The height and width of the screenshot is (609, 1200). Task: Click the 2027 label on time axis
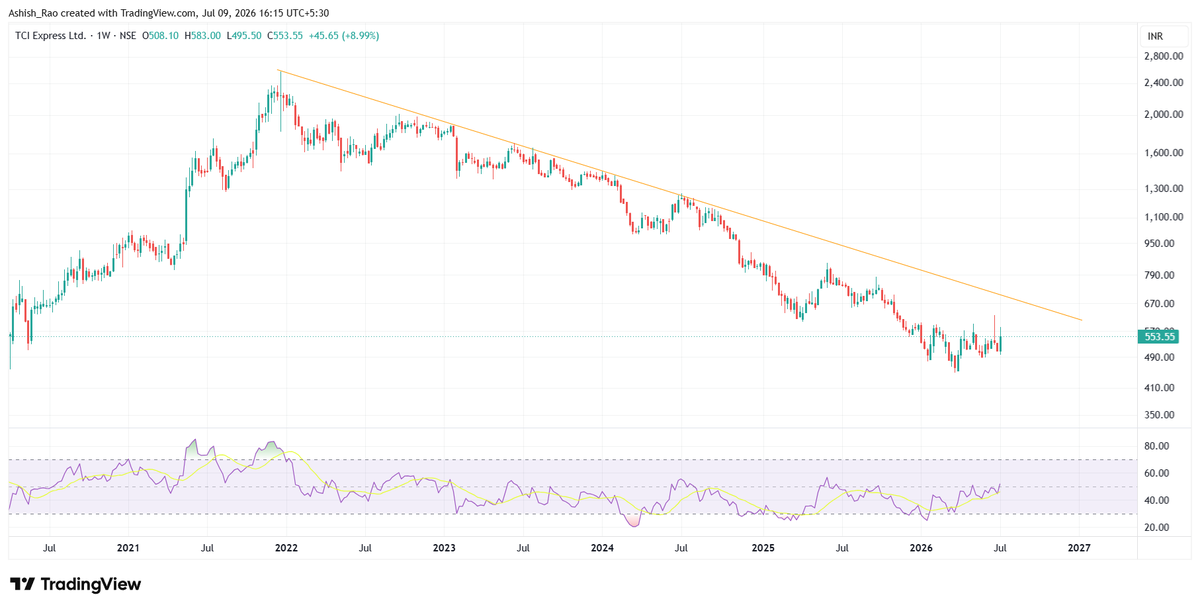point(1079,549)
